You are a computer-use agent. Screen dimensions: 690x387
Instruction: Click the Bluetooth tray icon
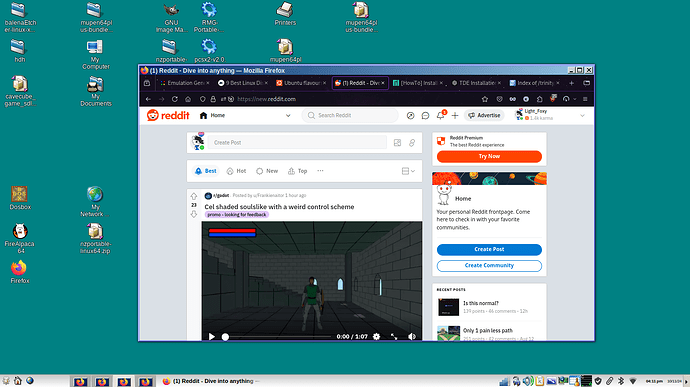621,381
